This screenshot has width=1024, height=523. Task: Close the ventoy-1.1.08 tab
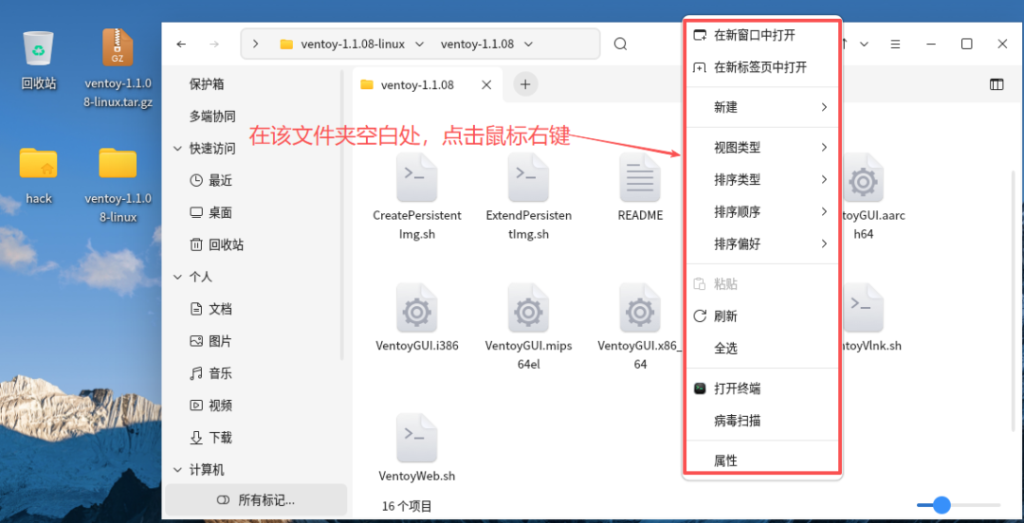(x=486, y=85)
